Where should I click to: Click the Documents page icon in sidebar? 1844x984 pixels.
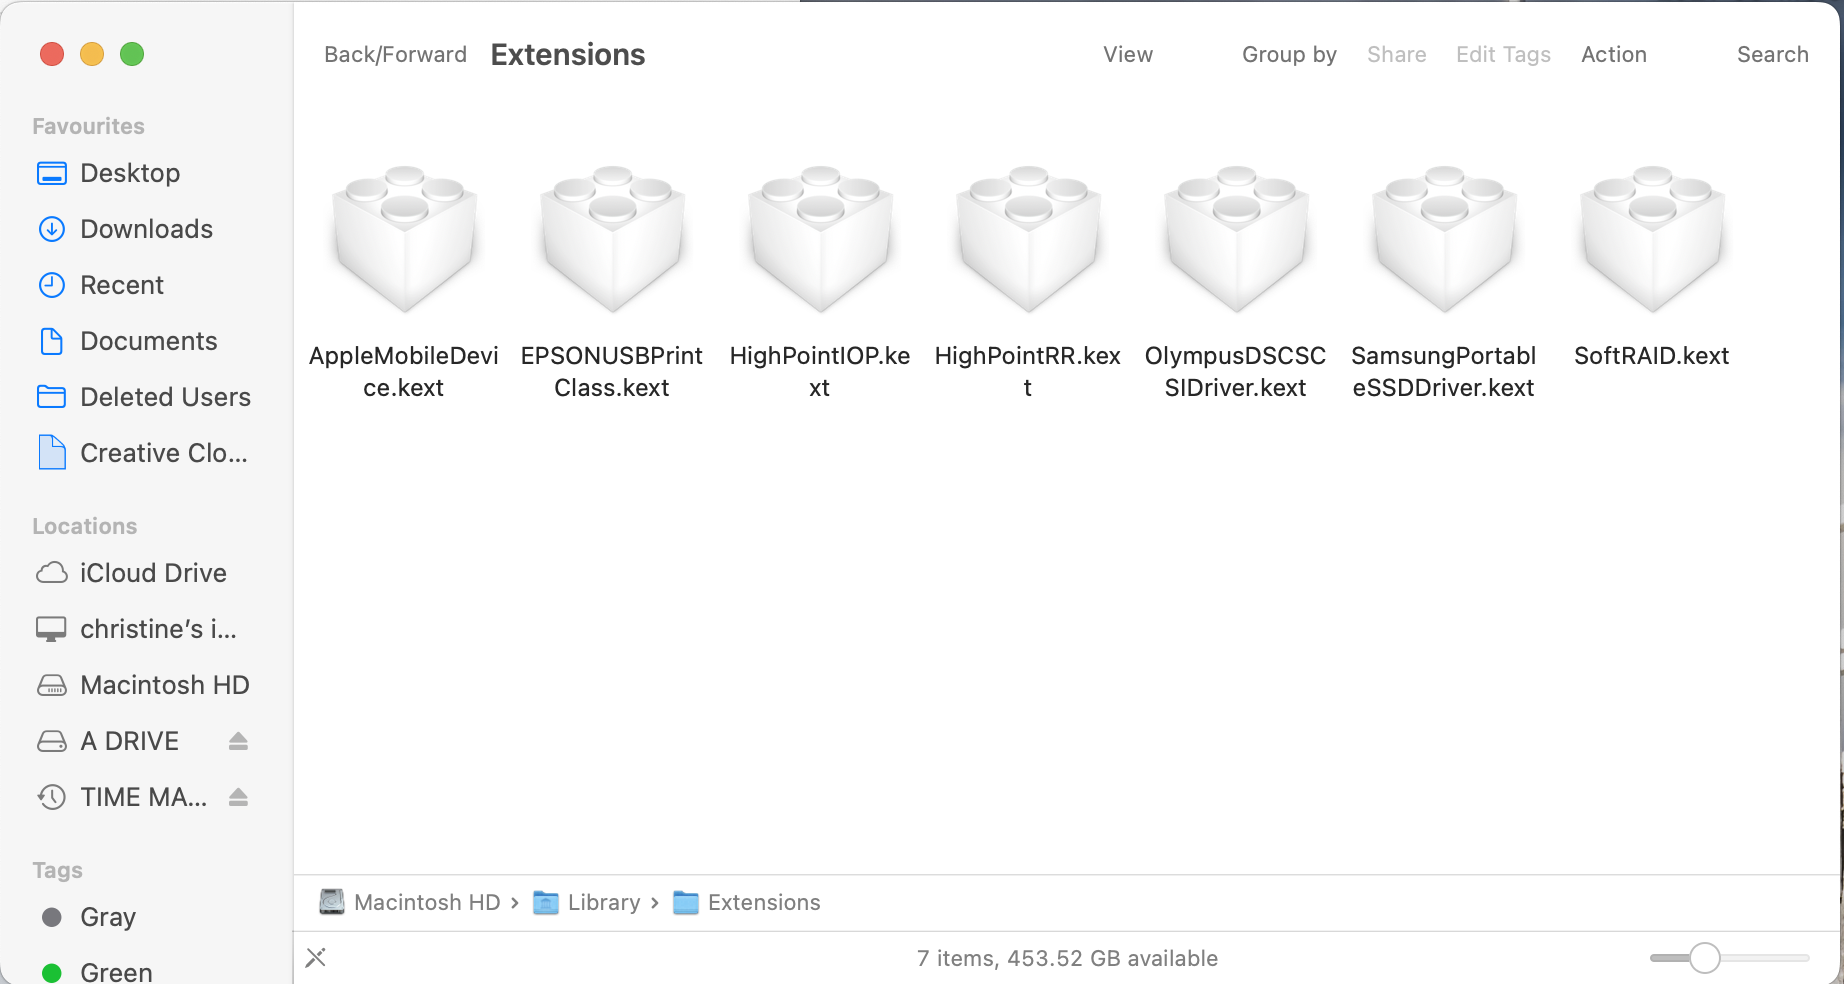pyautogui.click(x=52, y=341)
